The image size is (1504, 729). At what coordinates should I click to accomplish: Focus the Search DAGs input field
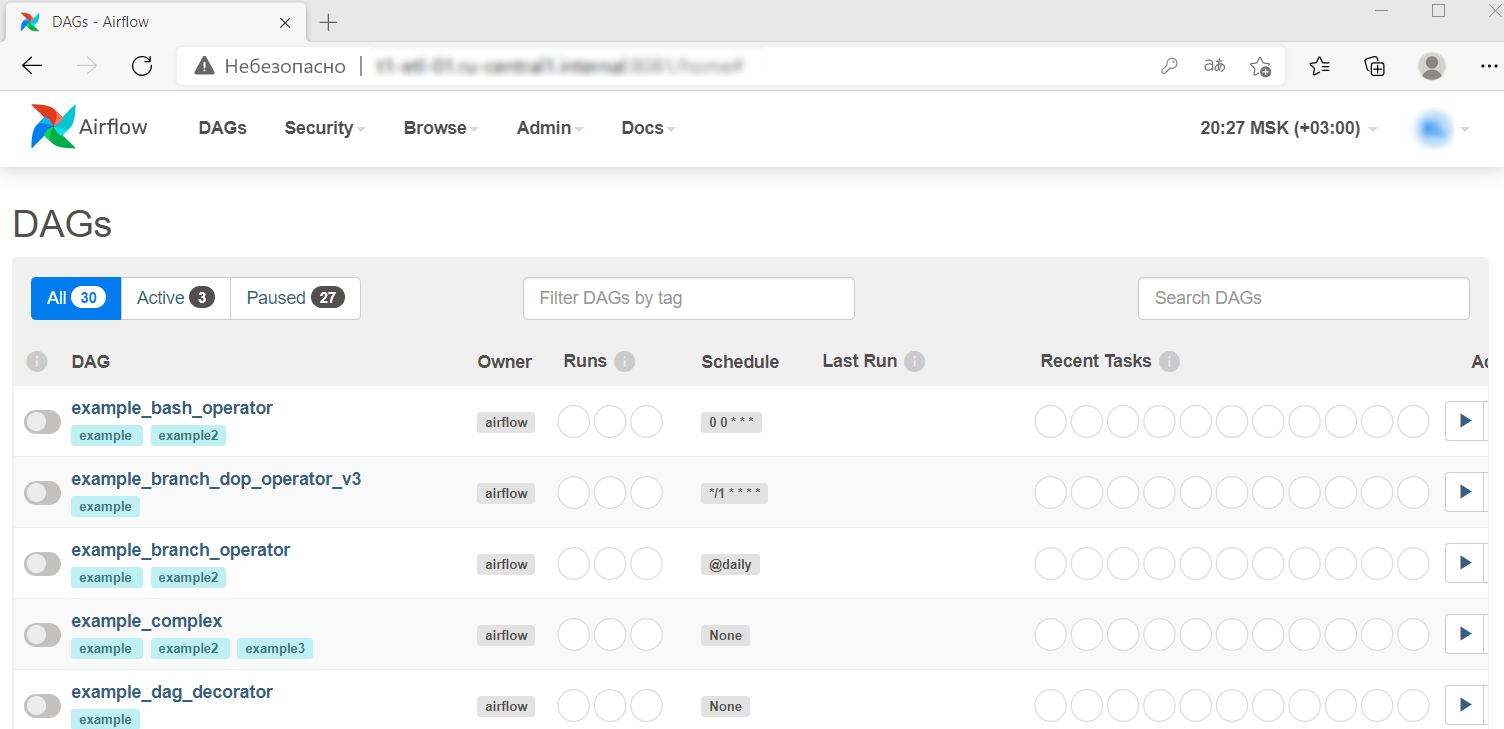(1303, 298)
